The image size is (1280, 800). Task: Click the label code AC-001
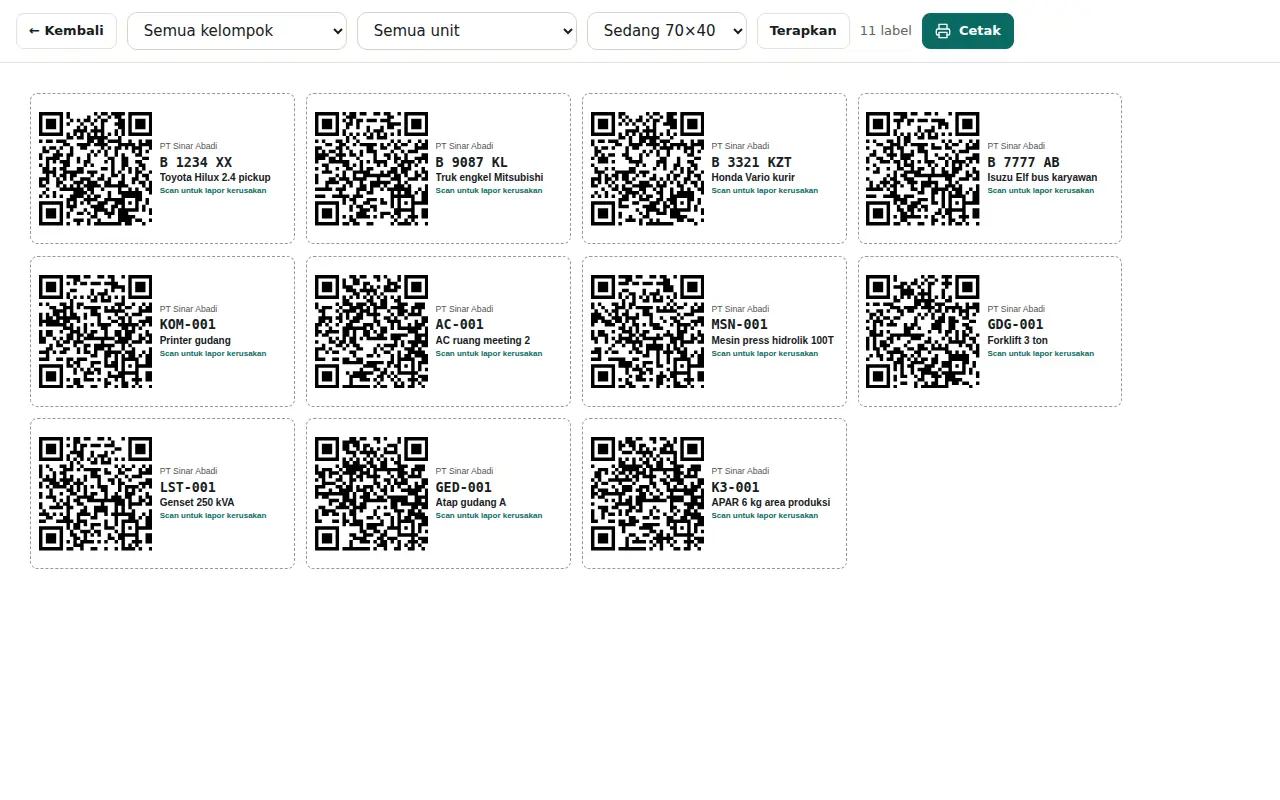[460, 324]
